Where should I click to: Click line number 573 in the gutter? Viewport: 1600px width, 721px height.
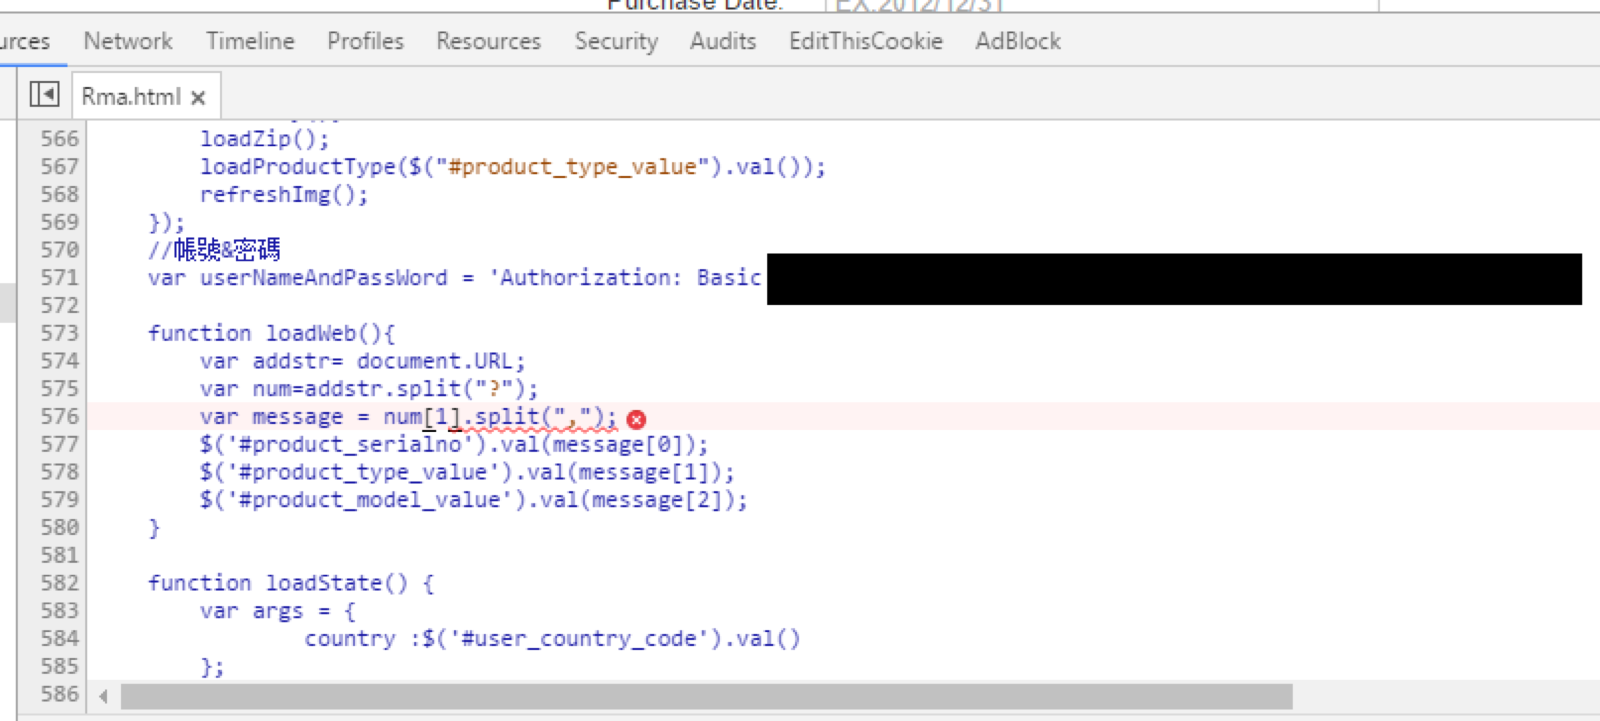click(x=59, y=333)
